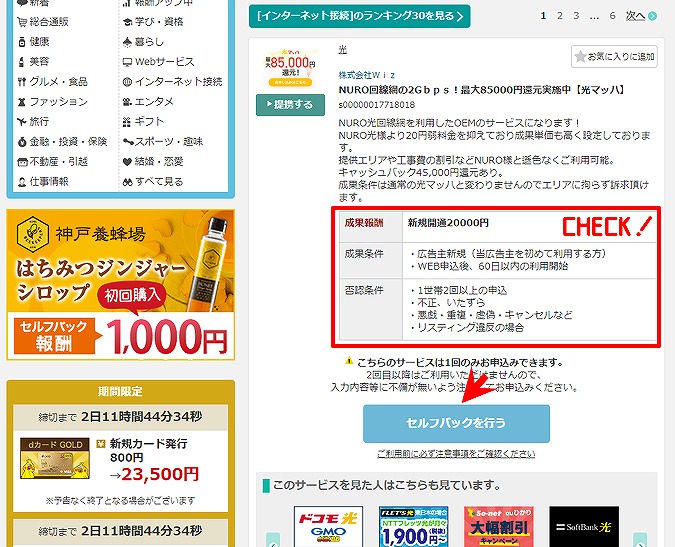Image resolution: width=675 pixels, height=547 pixels.
Task: Open the 仕事情報 category
Action: click(49, 182)
